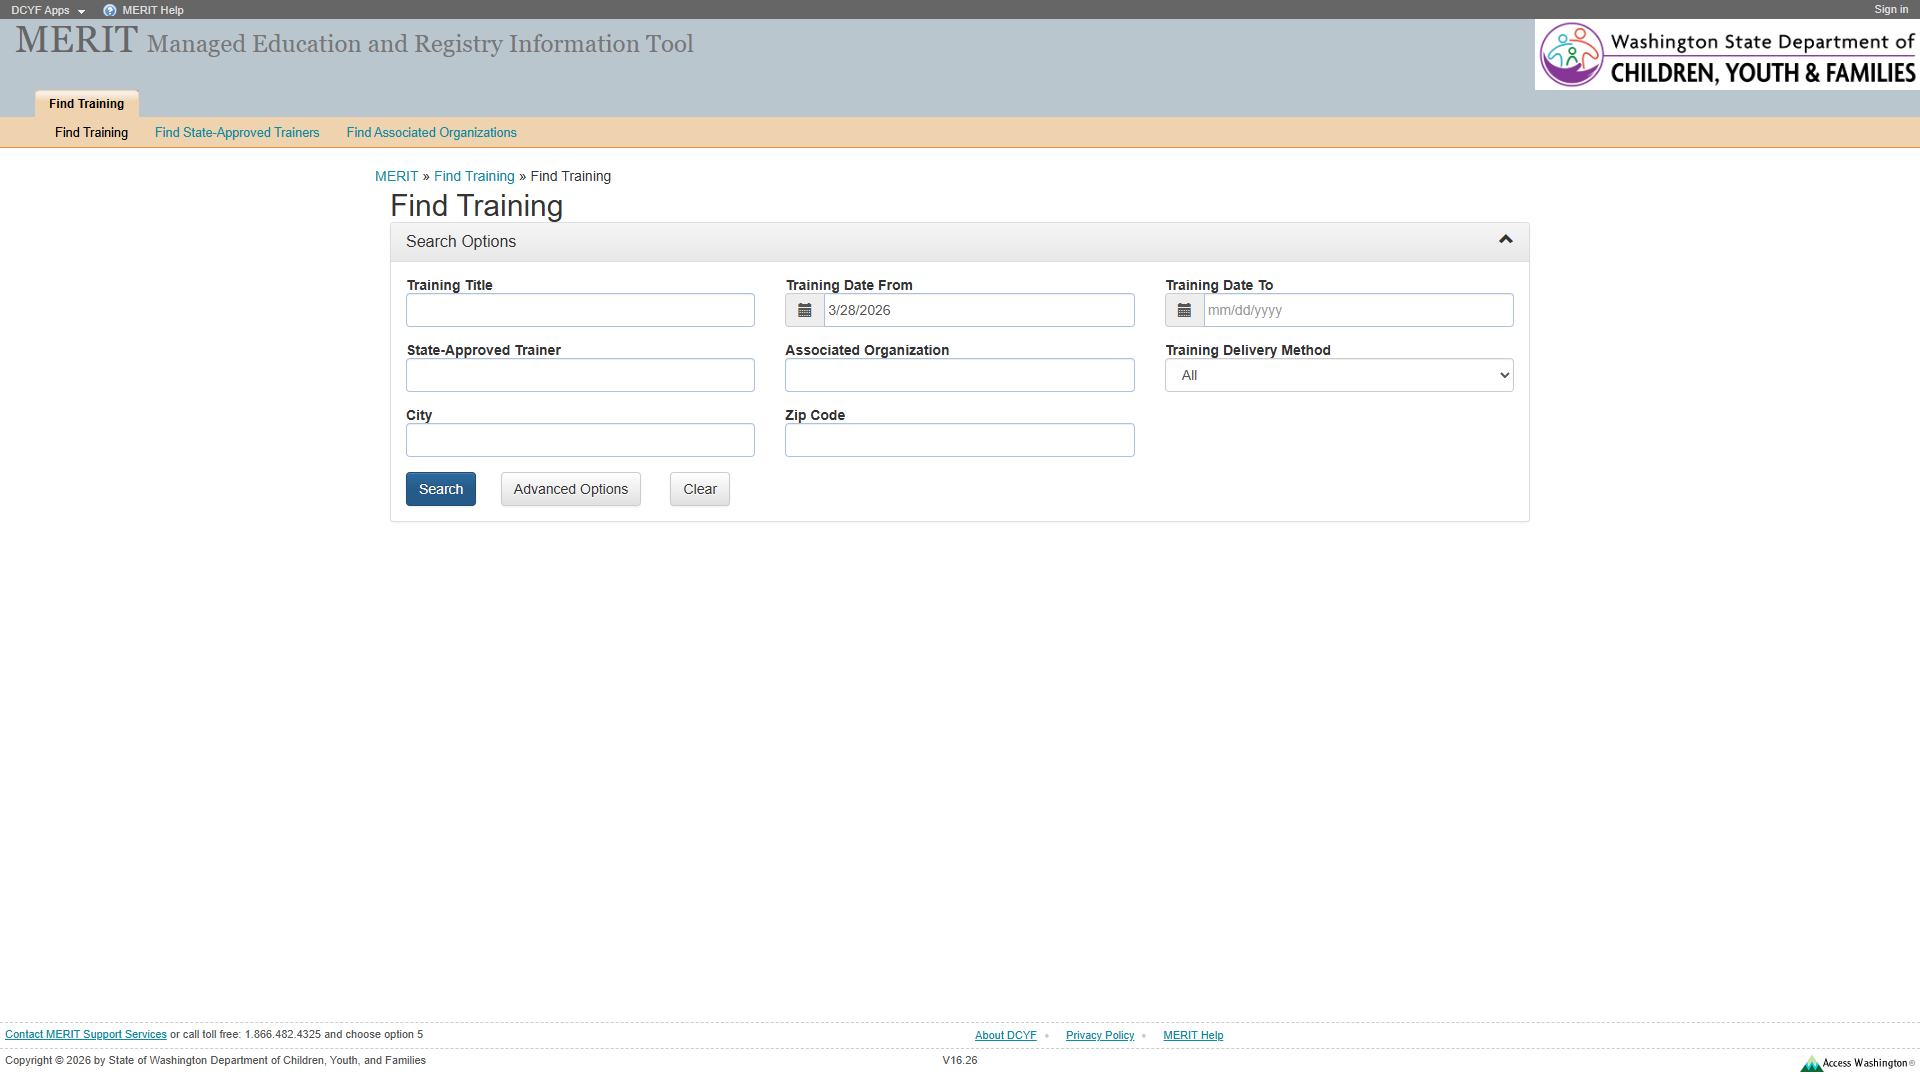Open the DCYF Apps dropdown
1920x1080 pixels.
coord(46,10)
